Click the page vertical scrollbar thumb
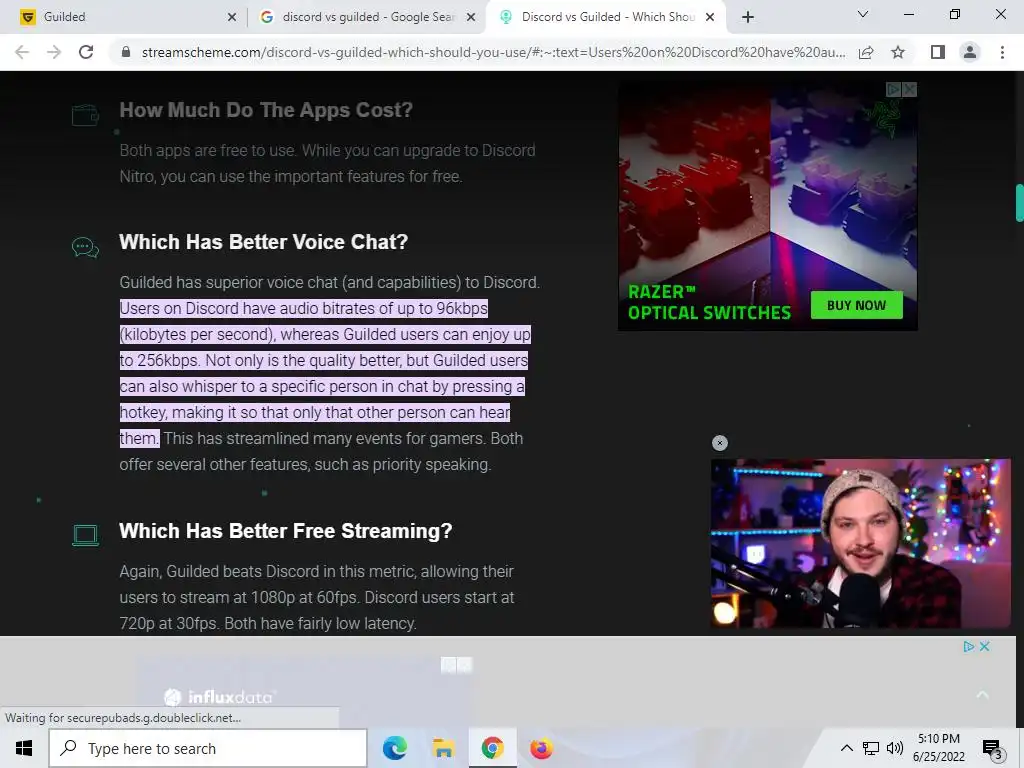This screenshot has height=768, width=1024. point(1019,204)
